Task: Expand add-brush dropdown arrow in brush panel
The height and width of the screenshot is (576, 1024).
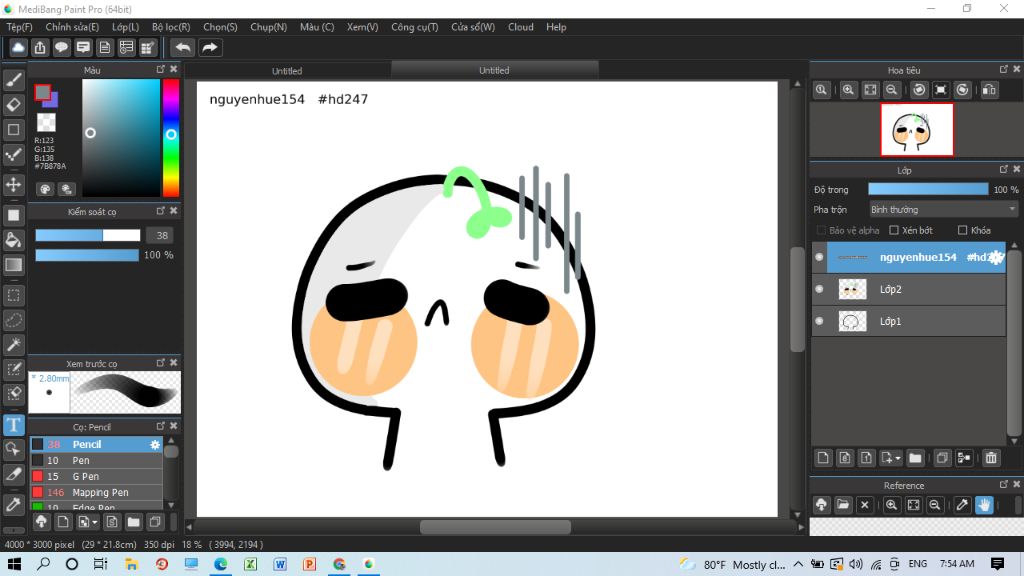Action: click(95, 522)
